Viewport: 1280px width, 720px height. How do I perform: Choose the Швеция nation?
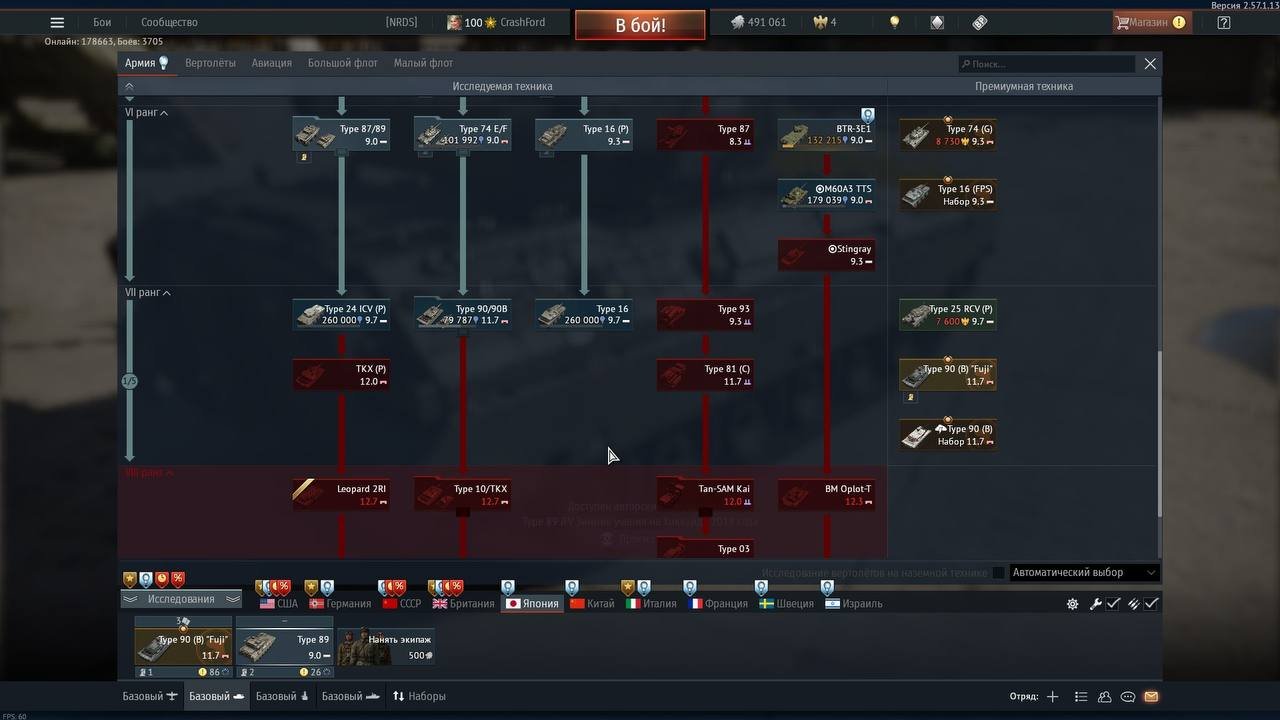coord(787,604)
